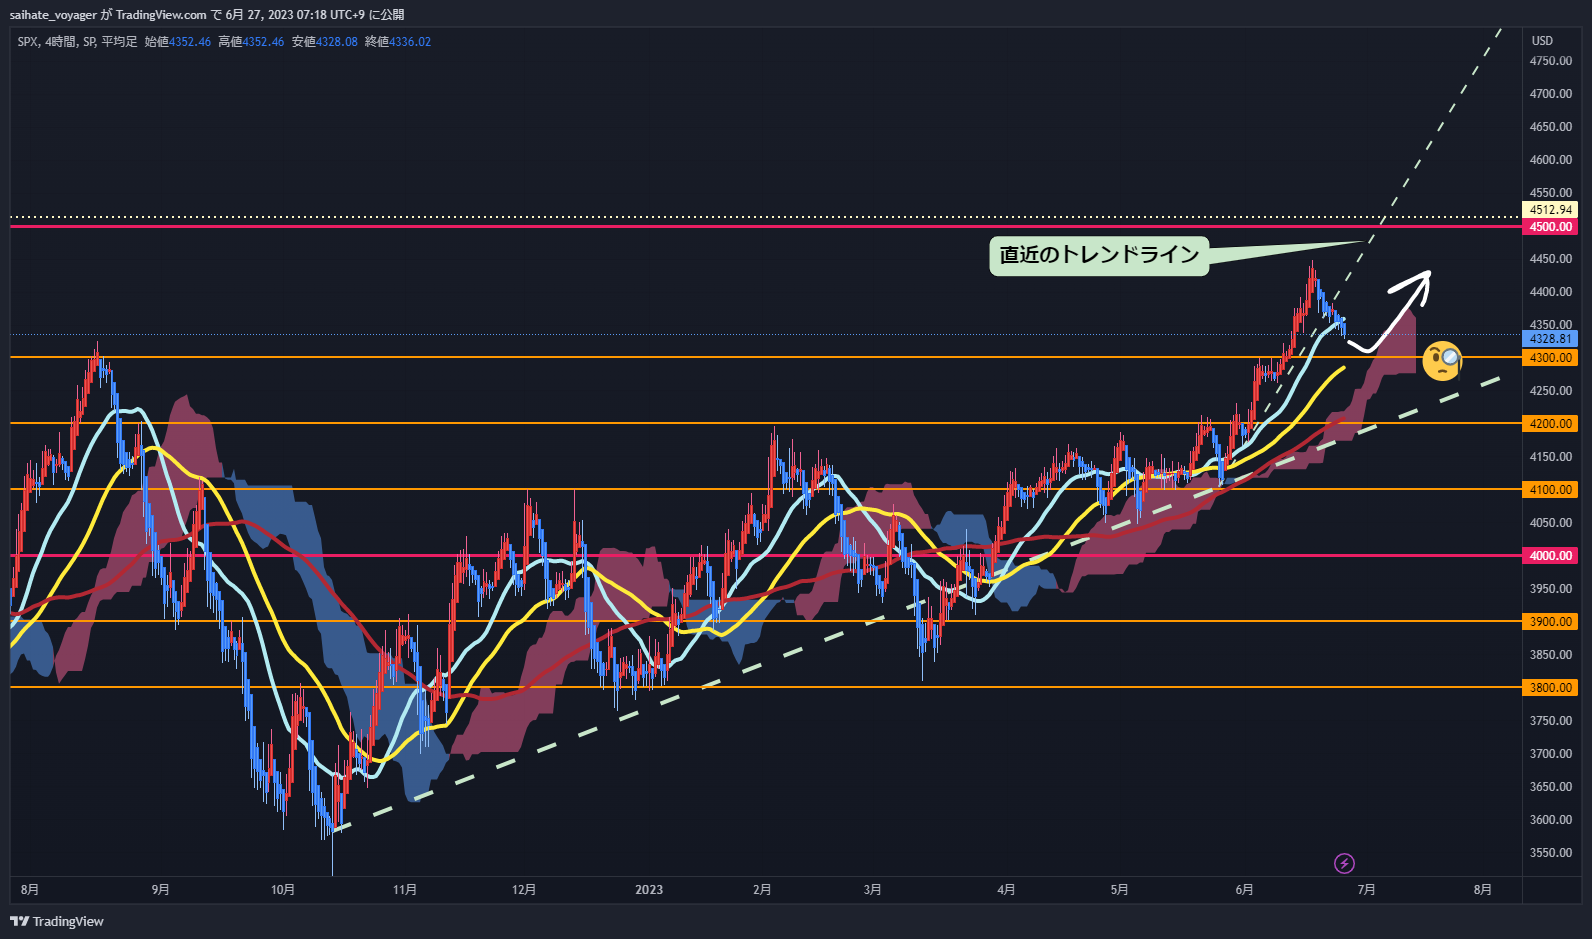Click the 3600.00 axis value
1592x939 pixels.
coord(1551,820)
